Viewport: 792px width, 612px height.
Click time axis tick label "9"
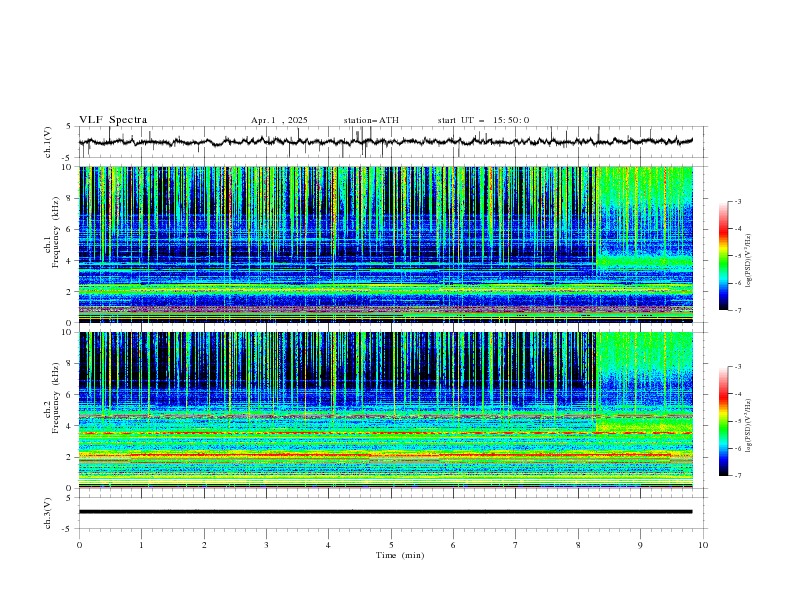[640, 545]
